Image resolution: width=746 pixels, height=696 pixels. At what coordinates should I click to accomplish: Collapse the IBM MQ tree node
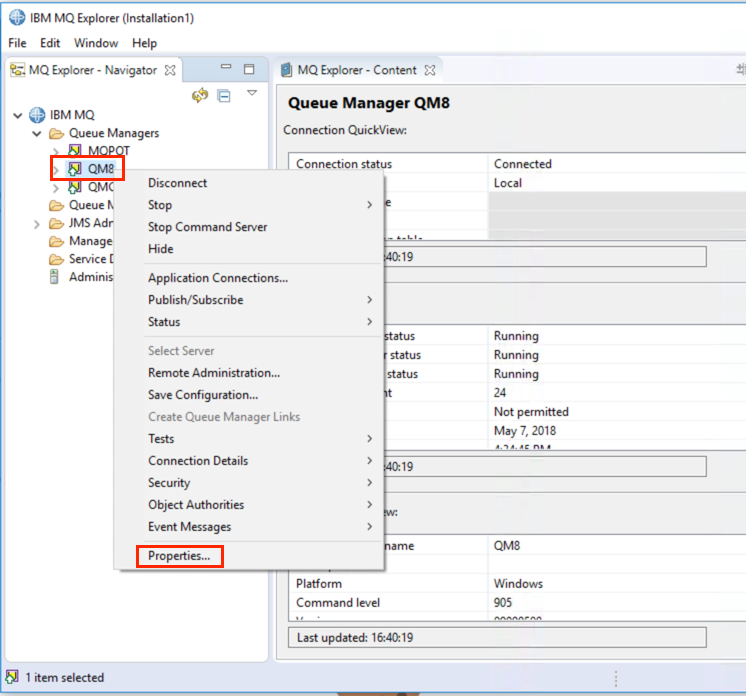pyautogui.click(x=18, y=116)
